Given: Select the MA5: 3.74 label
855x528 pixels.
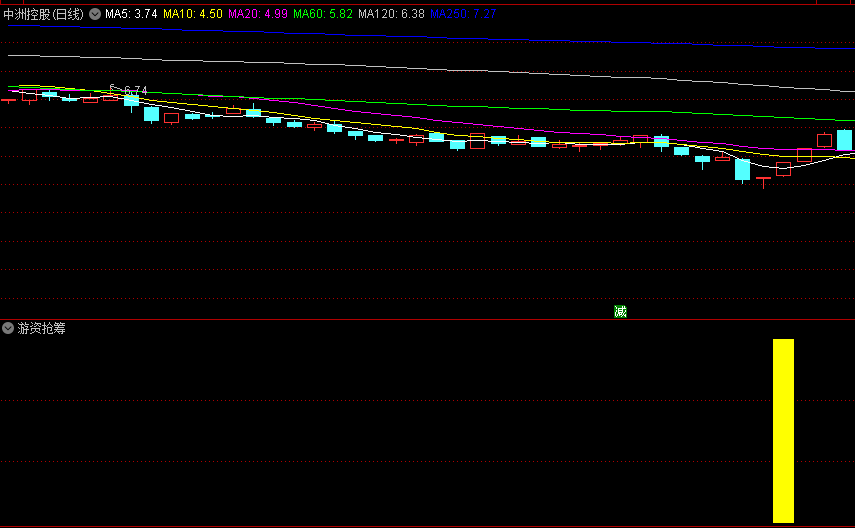Looking at the screenshot, I should click(x=131, y=14).
